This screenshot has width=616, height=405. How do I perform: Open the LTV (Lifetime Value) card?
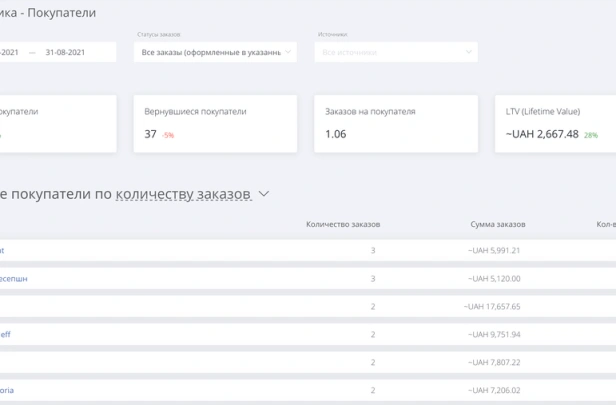coord(555,123)
